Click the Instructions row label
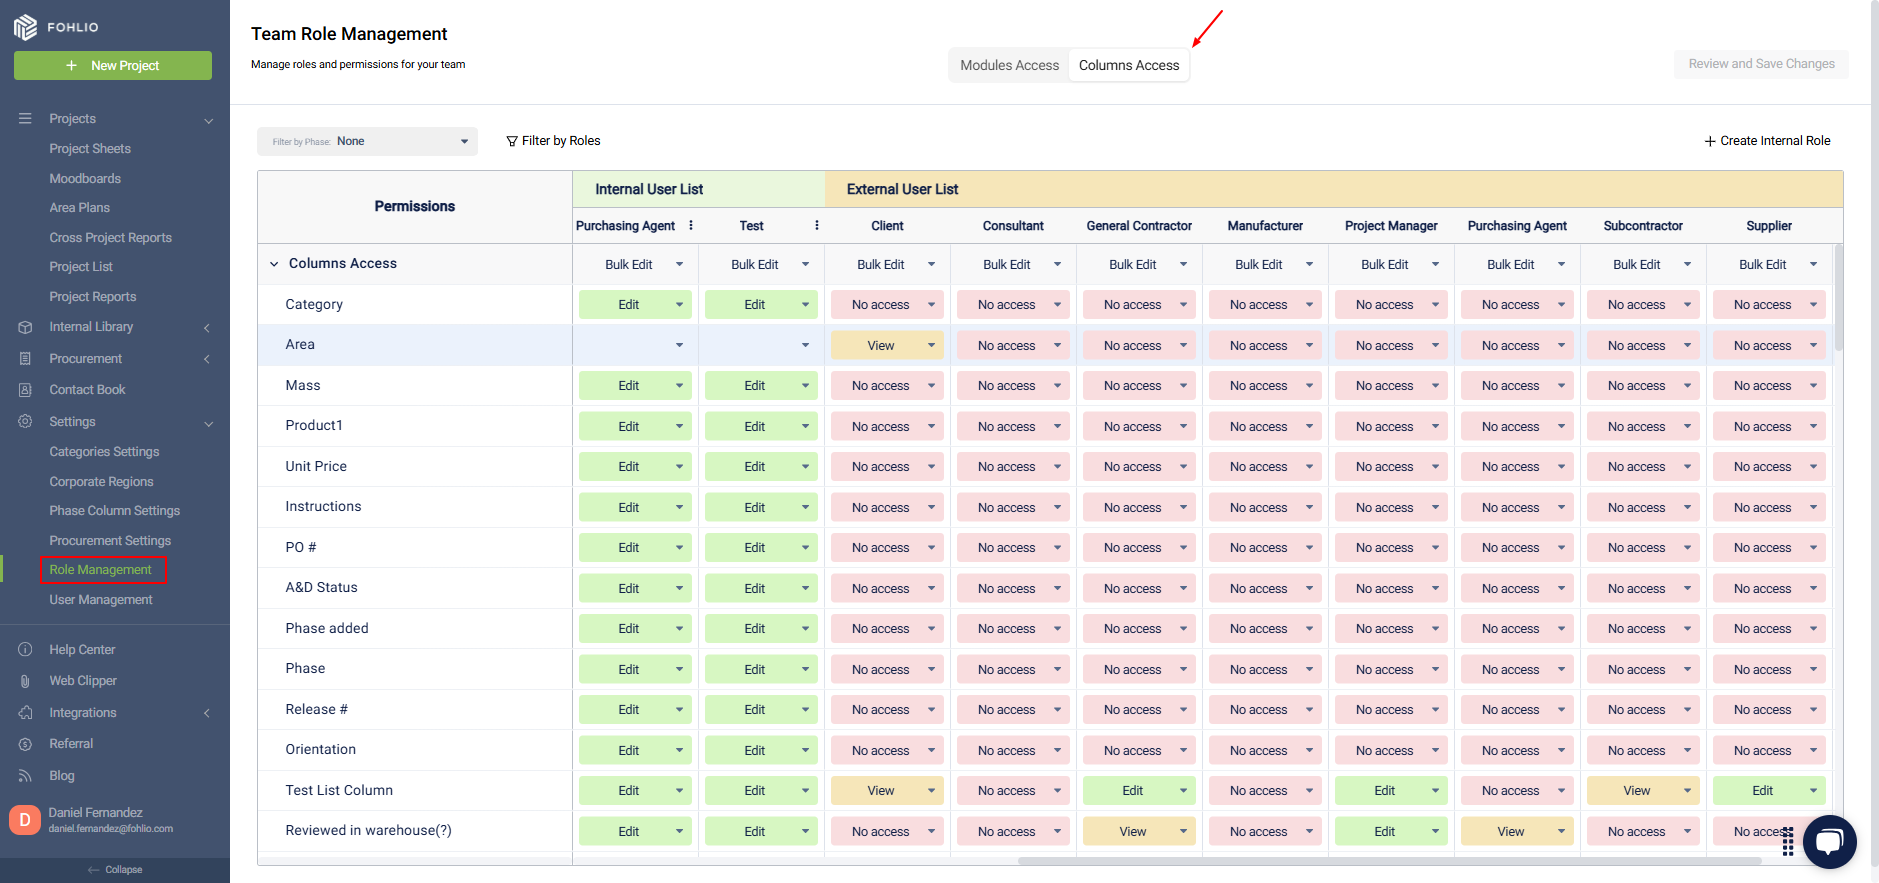This screenshot has width=1879, height=883. [x=323, y=507]
